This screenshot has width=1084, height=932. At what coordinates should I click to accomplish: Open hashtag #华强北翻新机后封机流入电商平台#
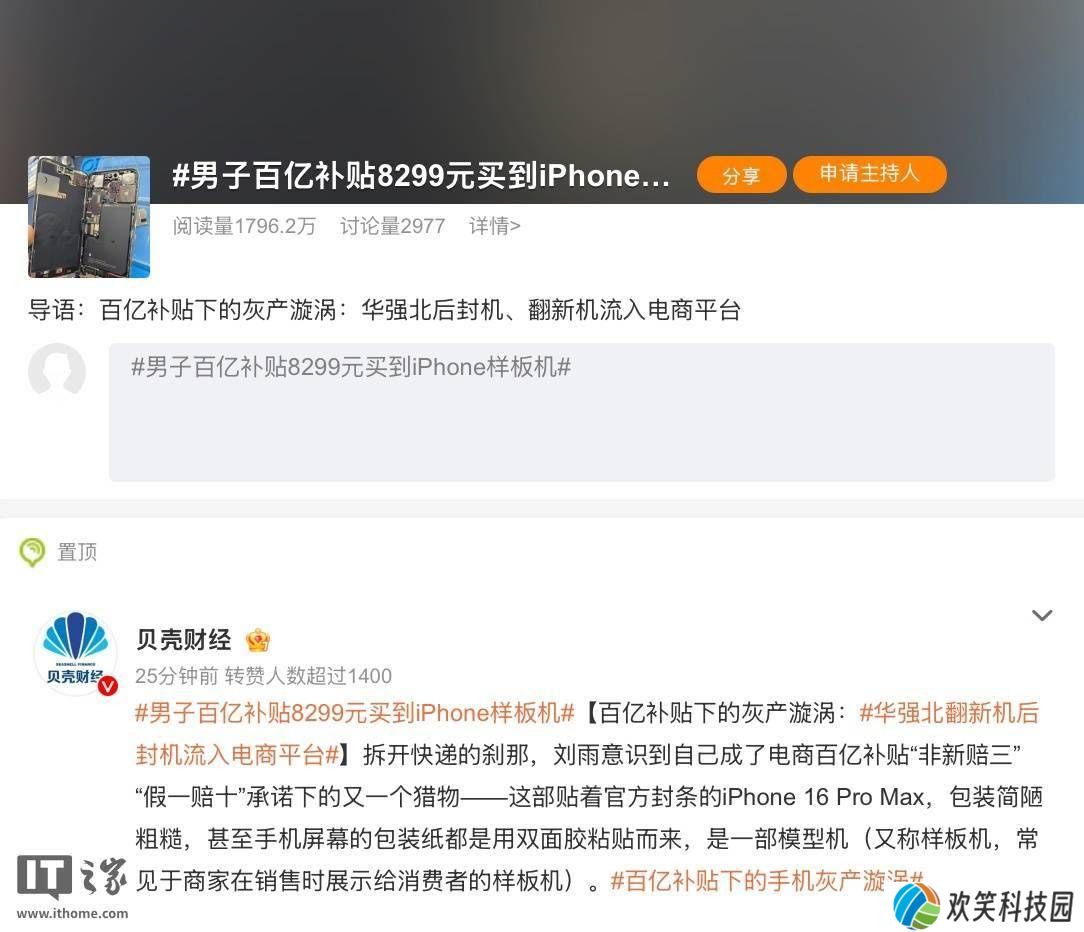click(587, 734)
